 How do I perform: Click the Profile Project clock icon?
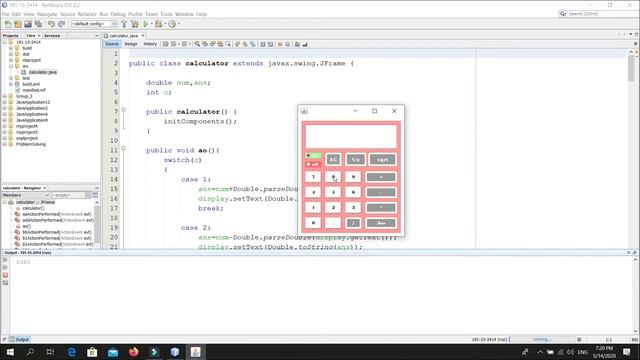[x=172, y=24]
